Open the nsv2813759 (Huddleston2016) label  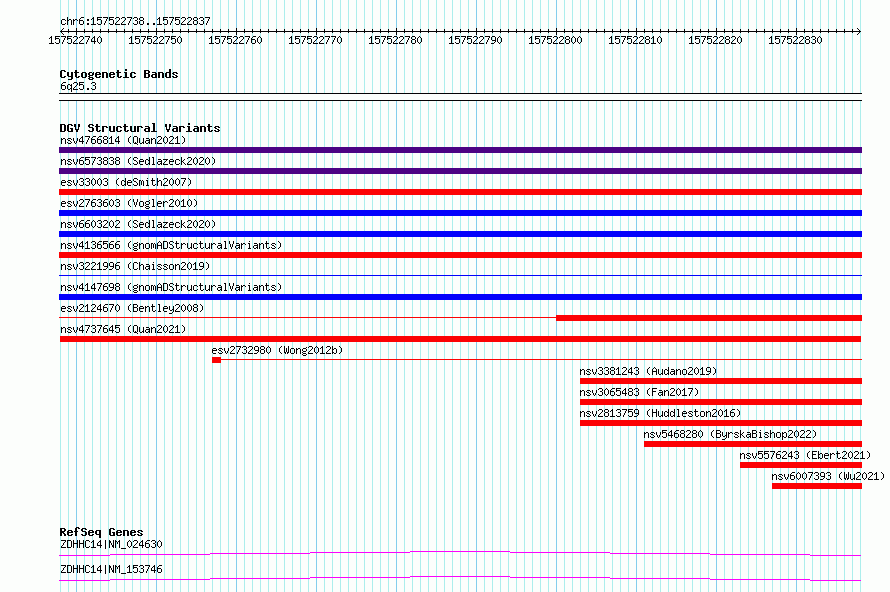(x=660, y=413)
